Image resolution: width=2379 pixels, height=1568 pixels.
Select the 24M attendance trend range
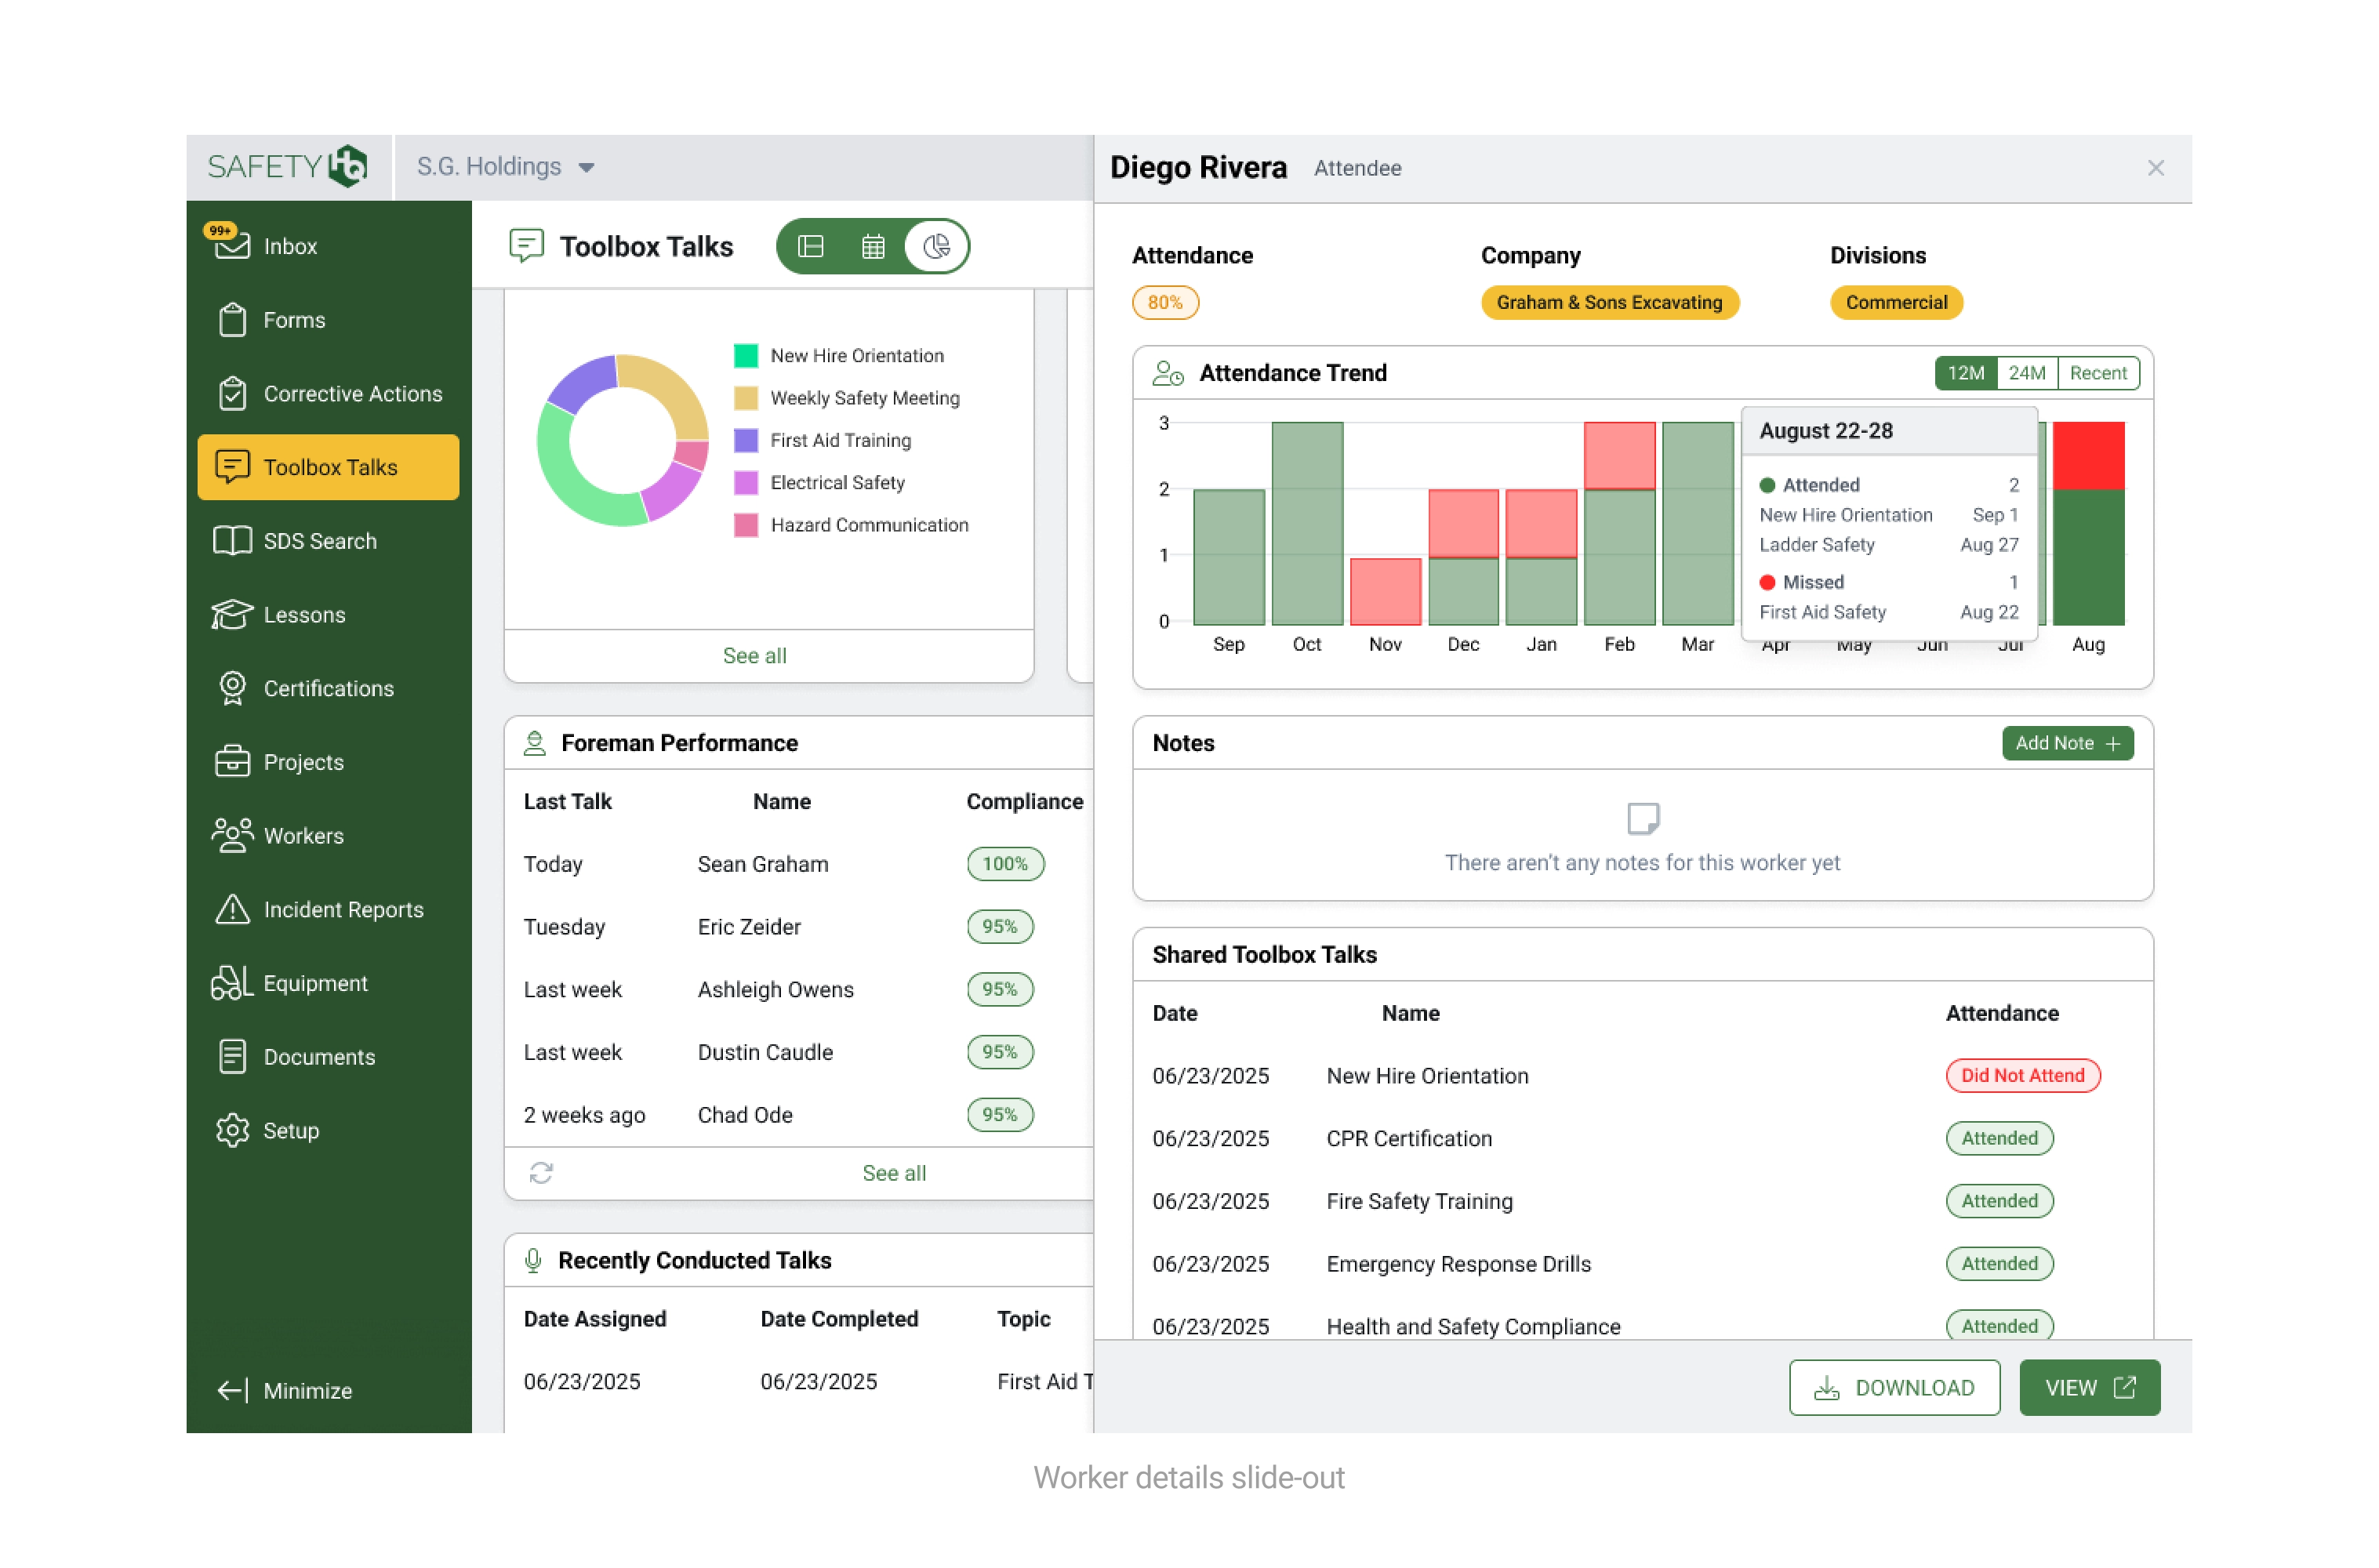2026,373
